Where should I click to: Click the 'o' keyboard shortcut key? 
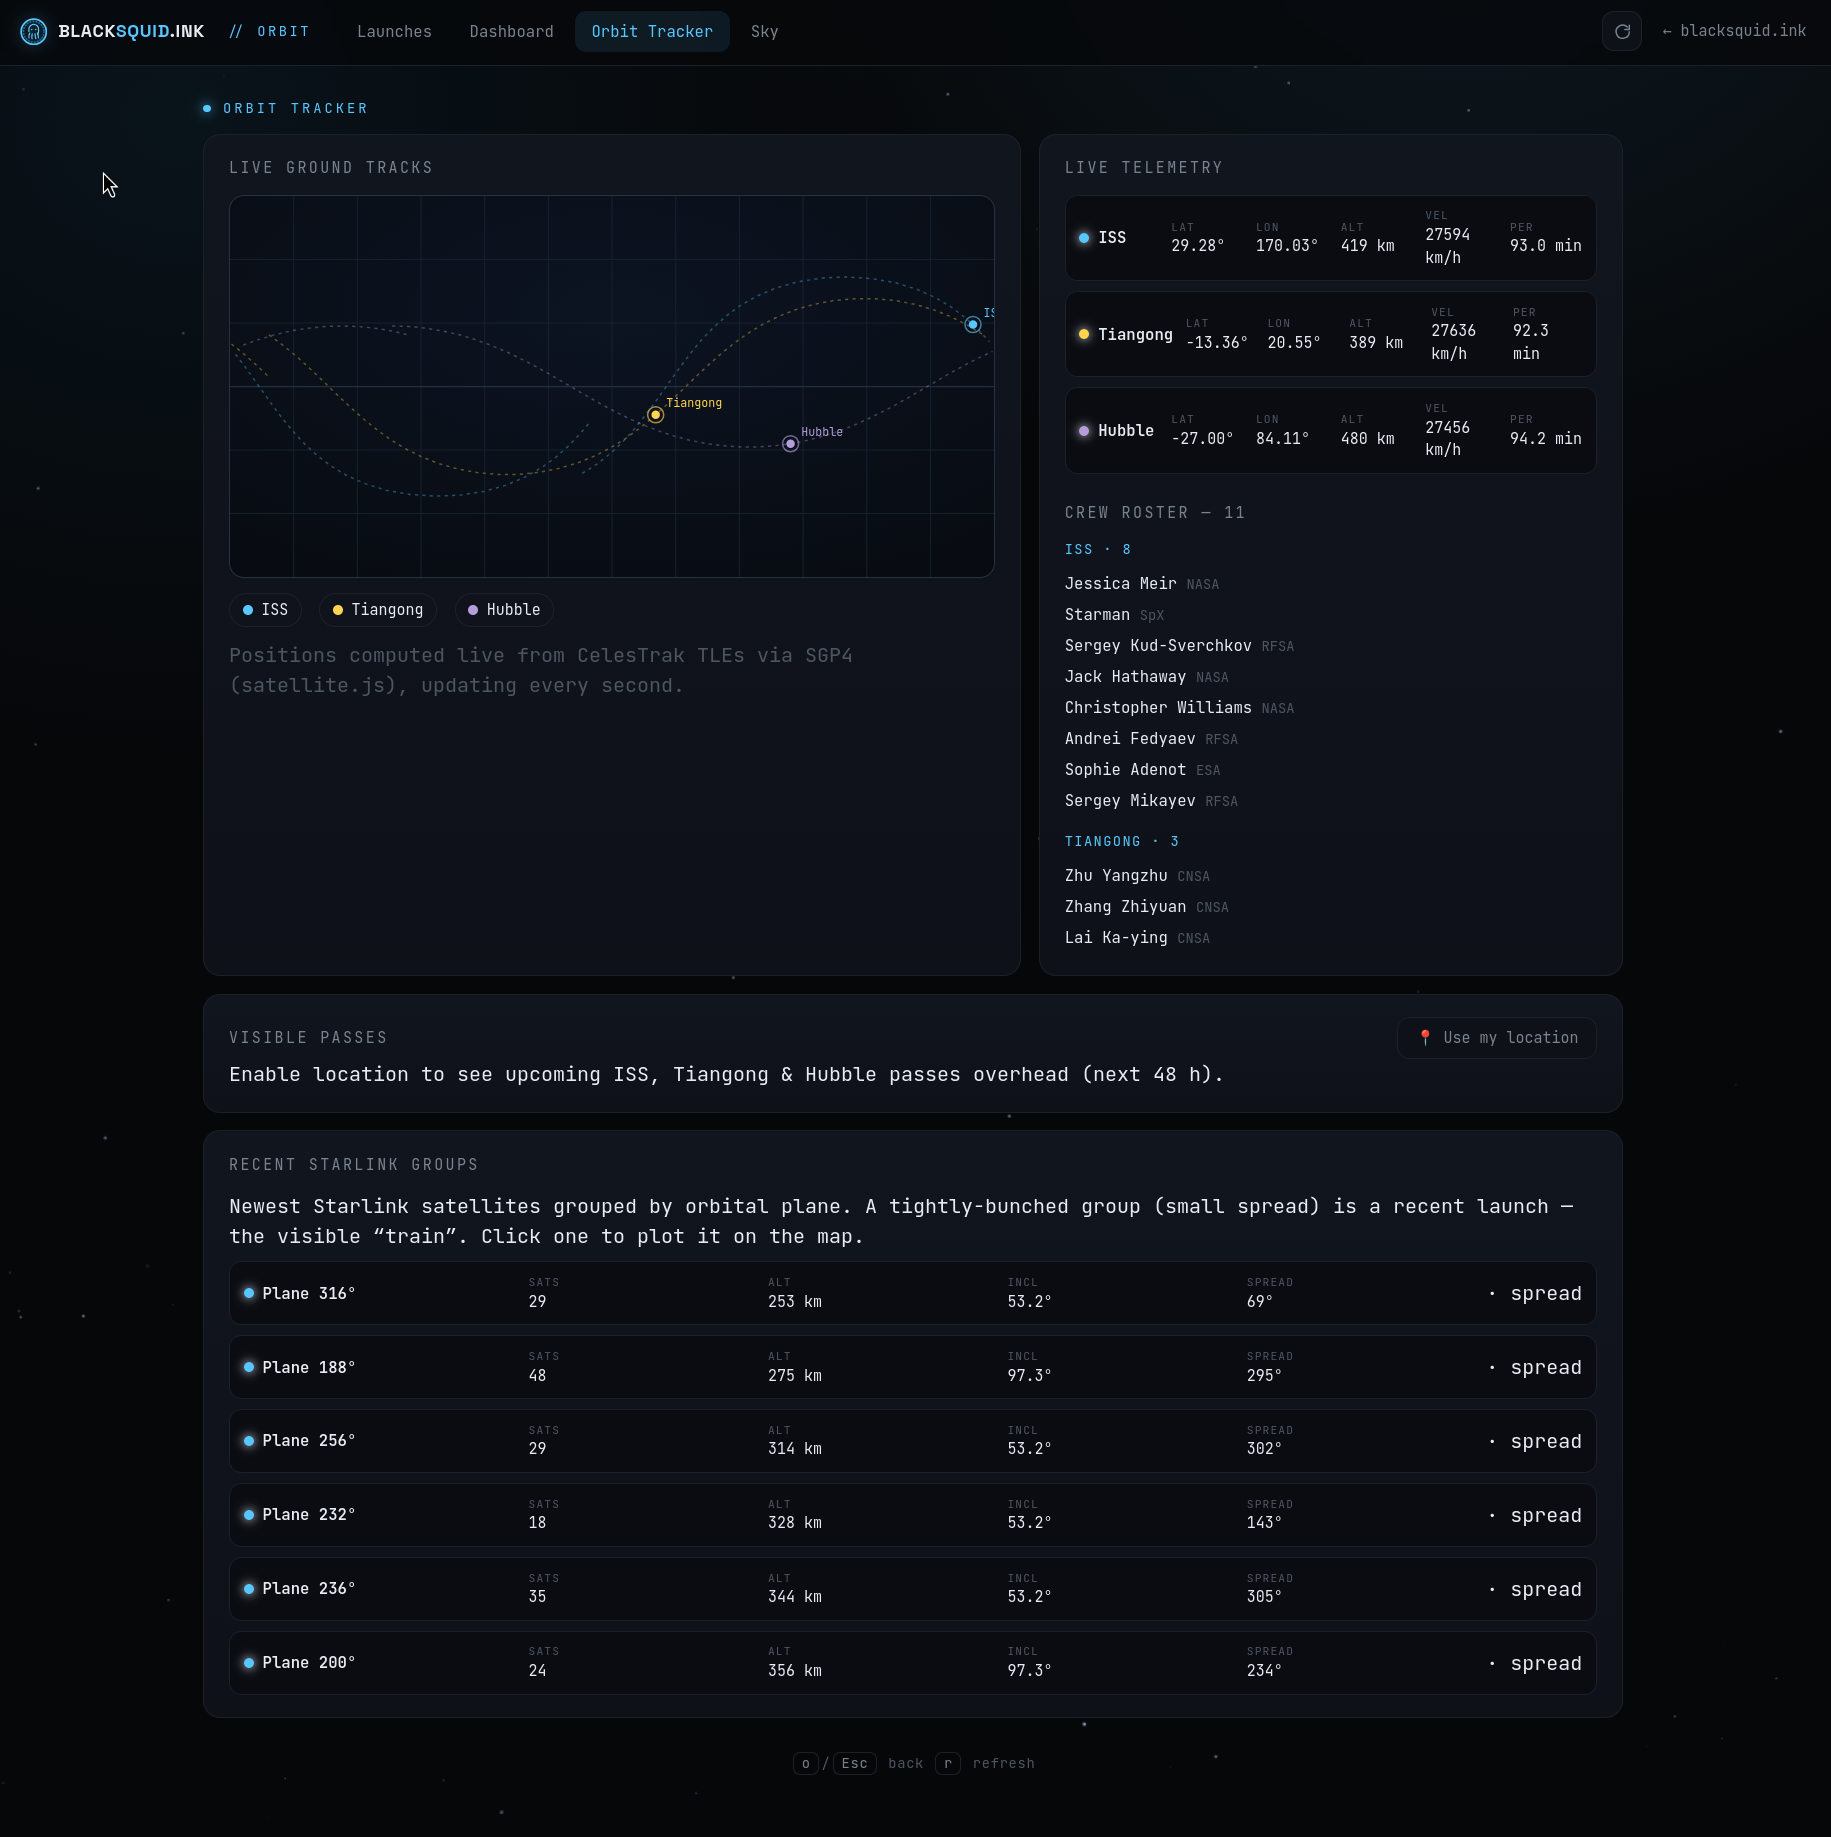[806, 1764]
